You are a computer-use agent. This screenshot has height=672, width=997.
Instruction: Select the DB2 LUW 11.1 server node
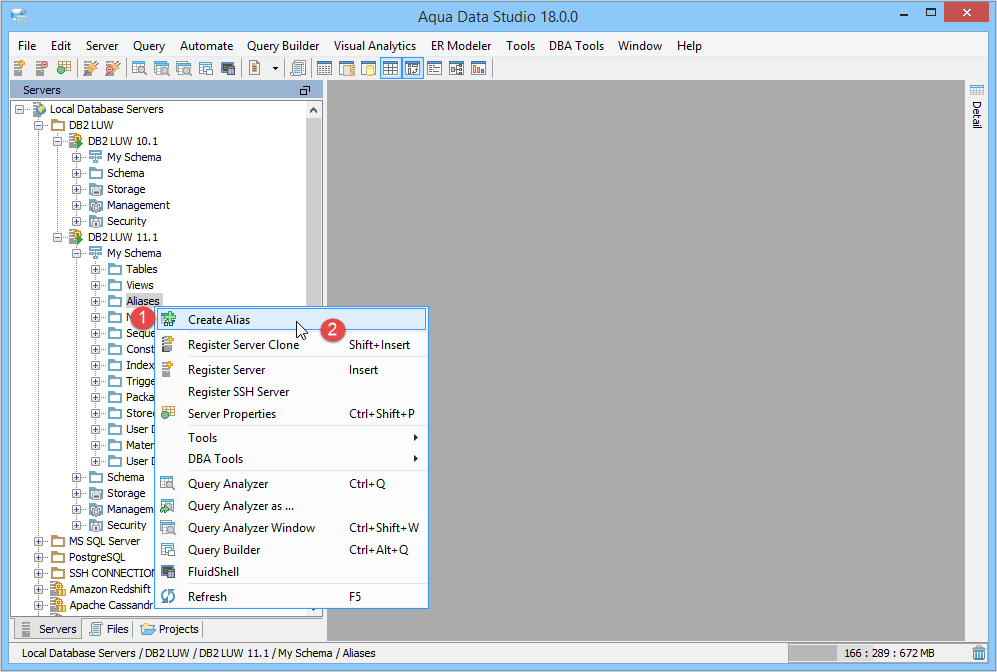pyautogui.click(x=123, y=237)
